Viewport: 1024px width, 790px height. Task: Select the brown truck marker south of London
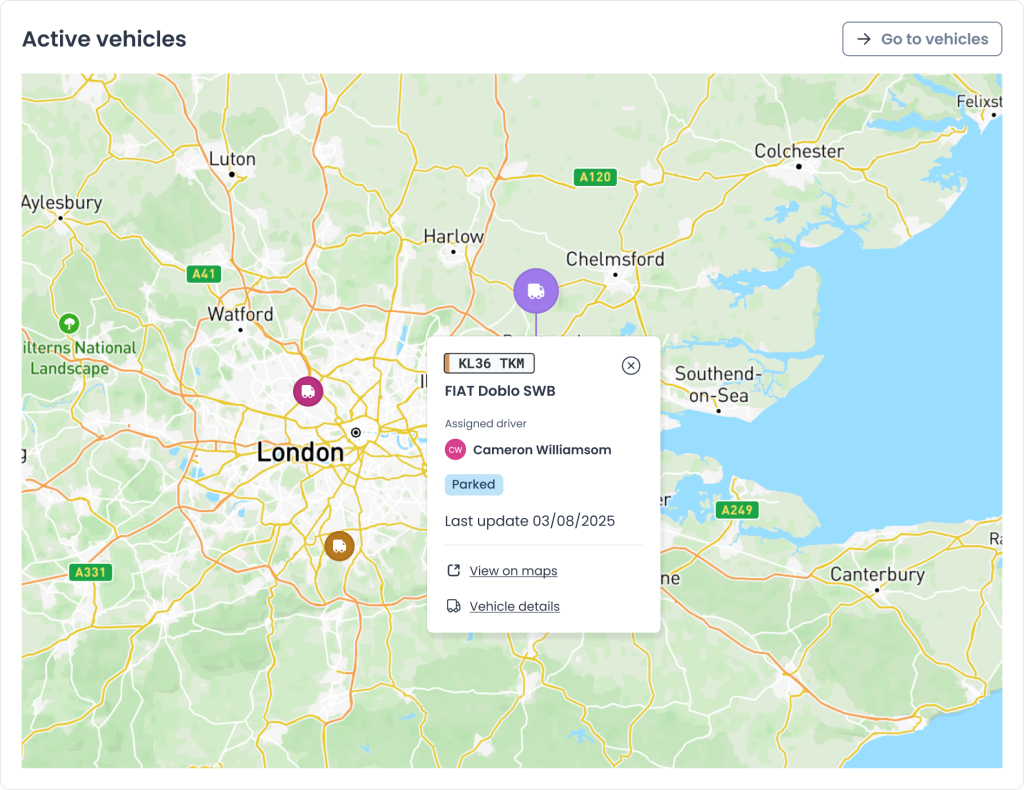[x=340, y=546]
